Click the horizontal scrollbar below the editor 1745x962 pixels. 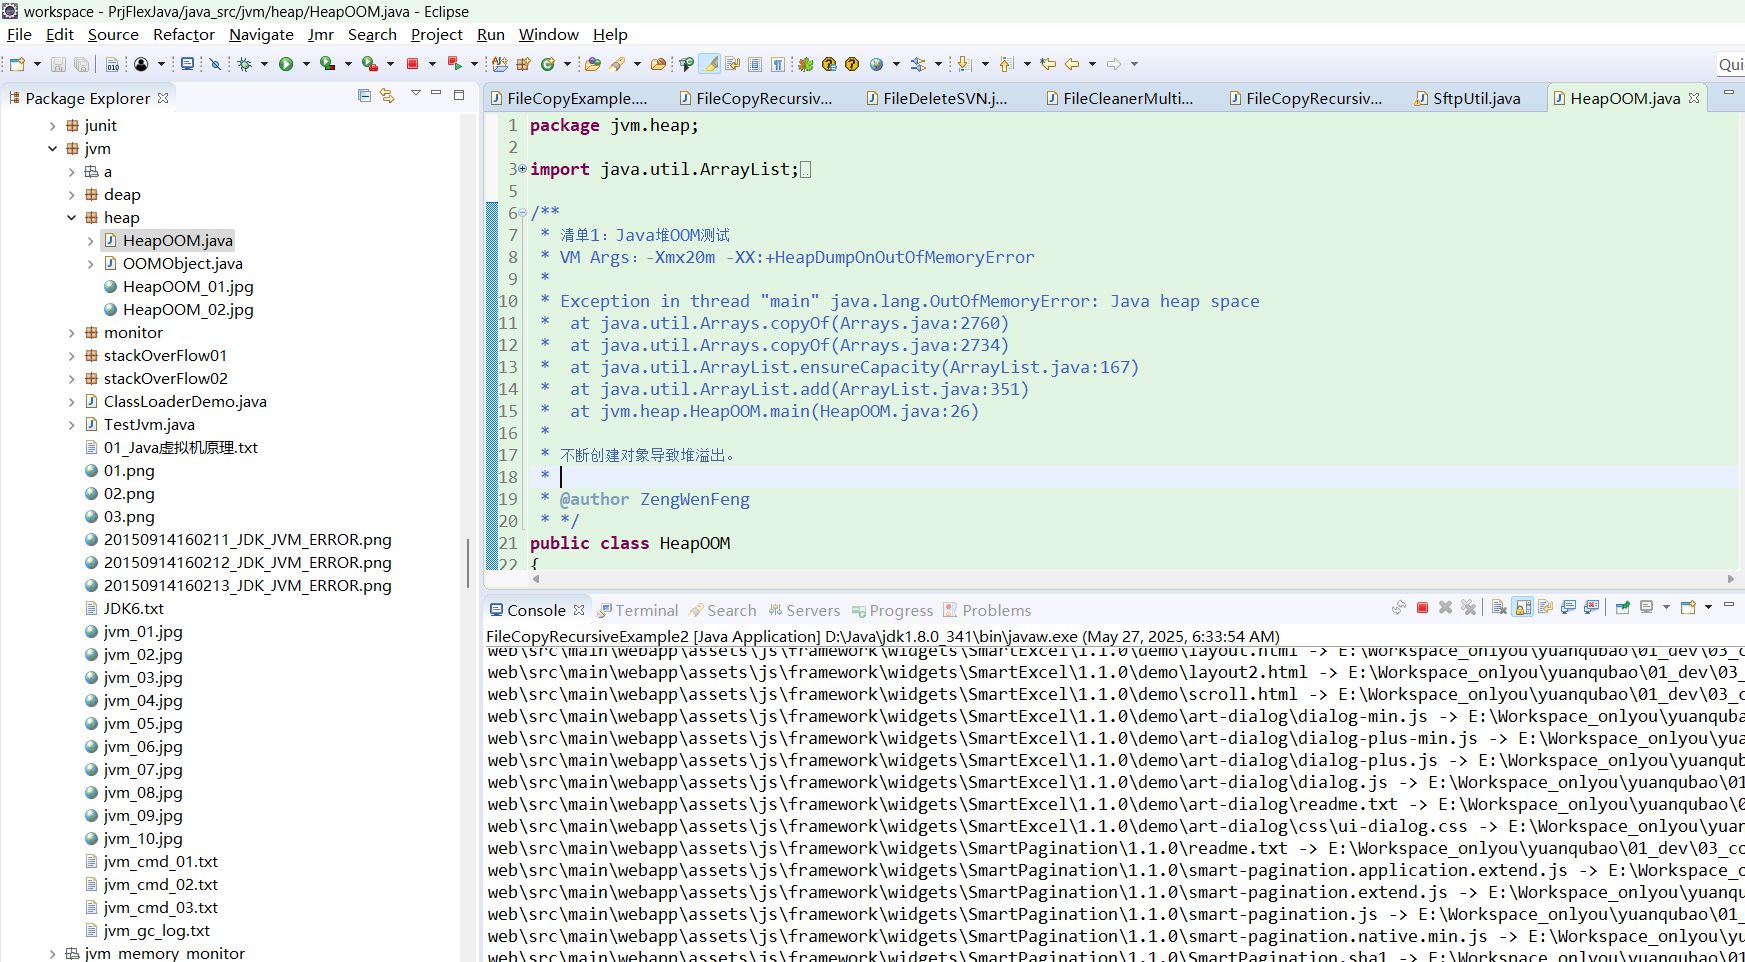(1100, 578)
